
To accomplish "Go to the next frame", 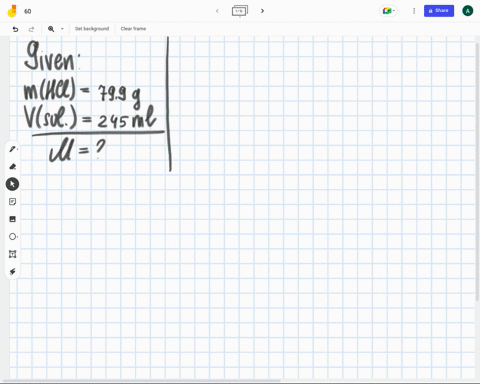I will click(262, 11).
